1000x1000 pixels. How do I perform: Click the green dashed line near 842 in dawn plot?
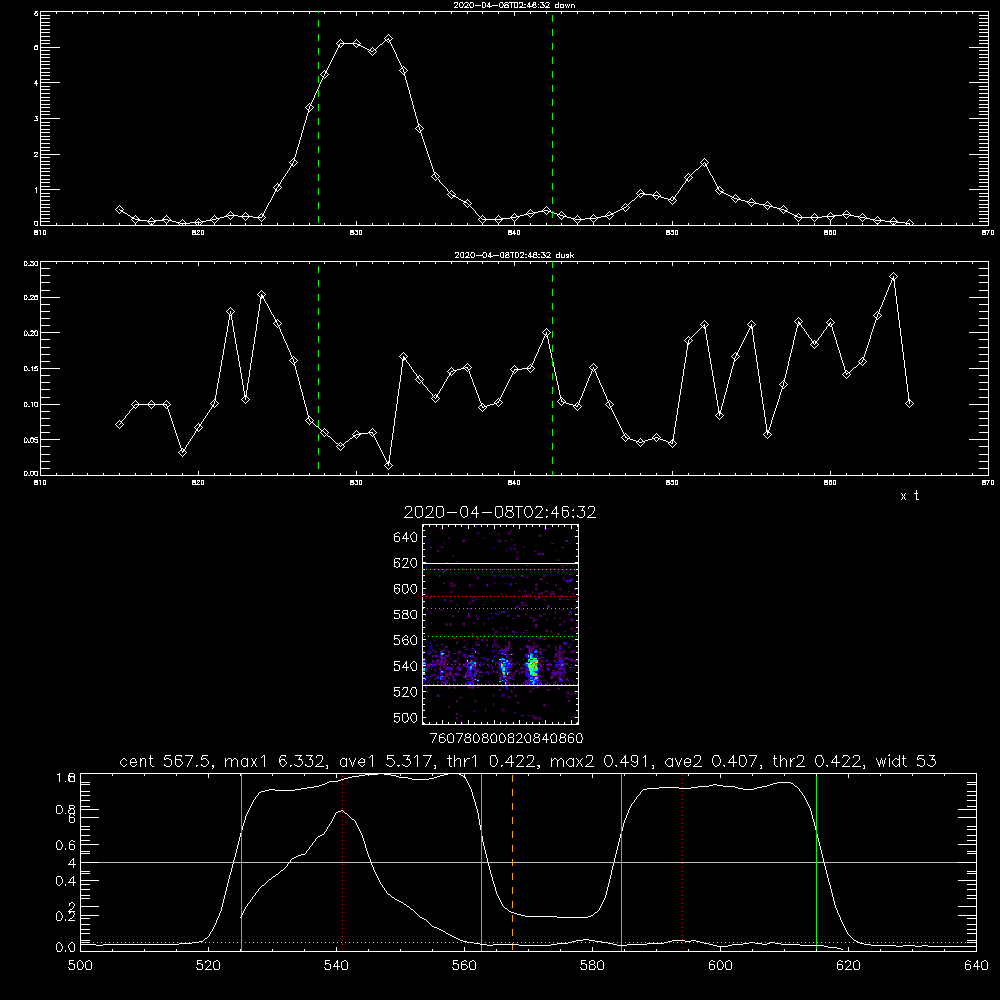[552, 118]
